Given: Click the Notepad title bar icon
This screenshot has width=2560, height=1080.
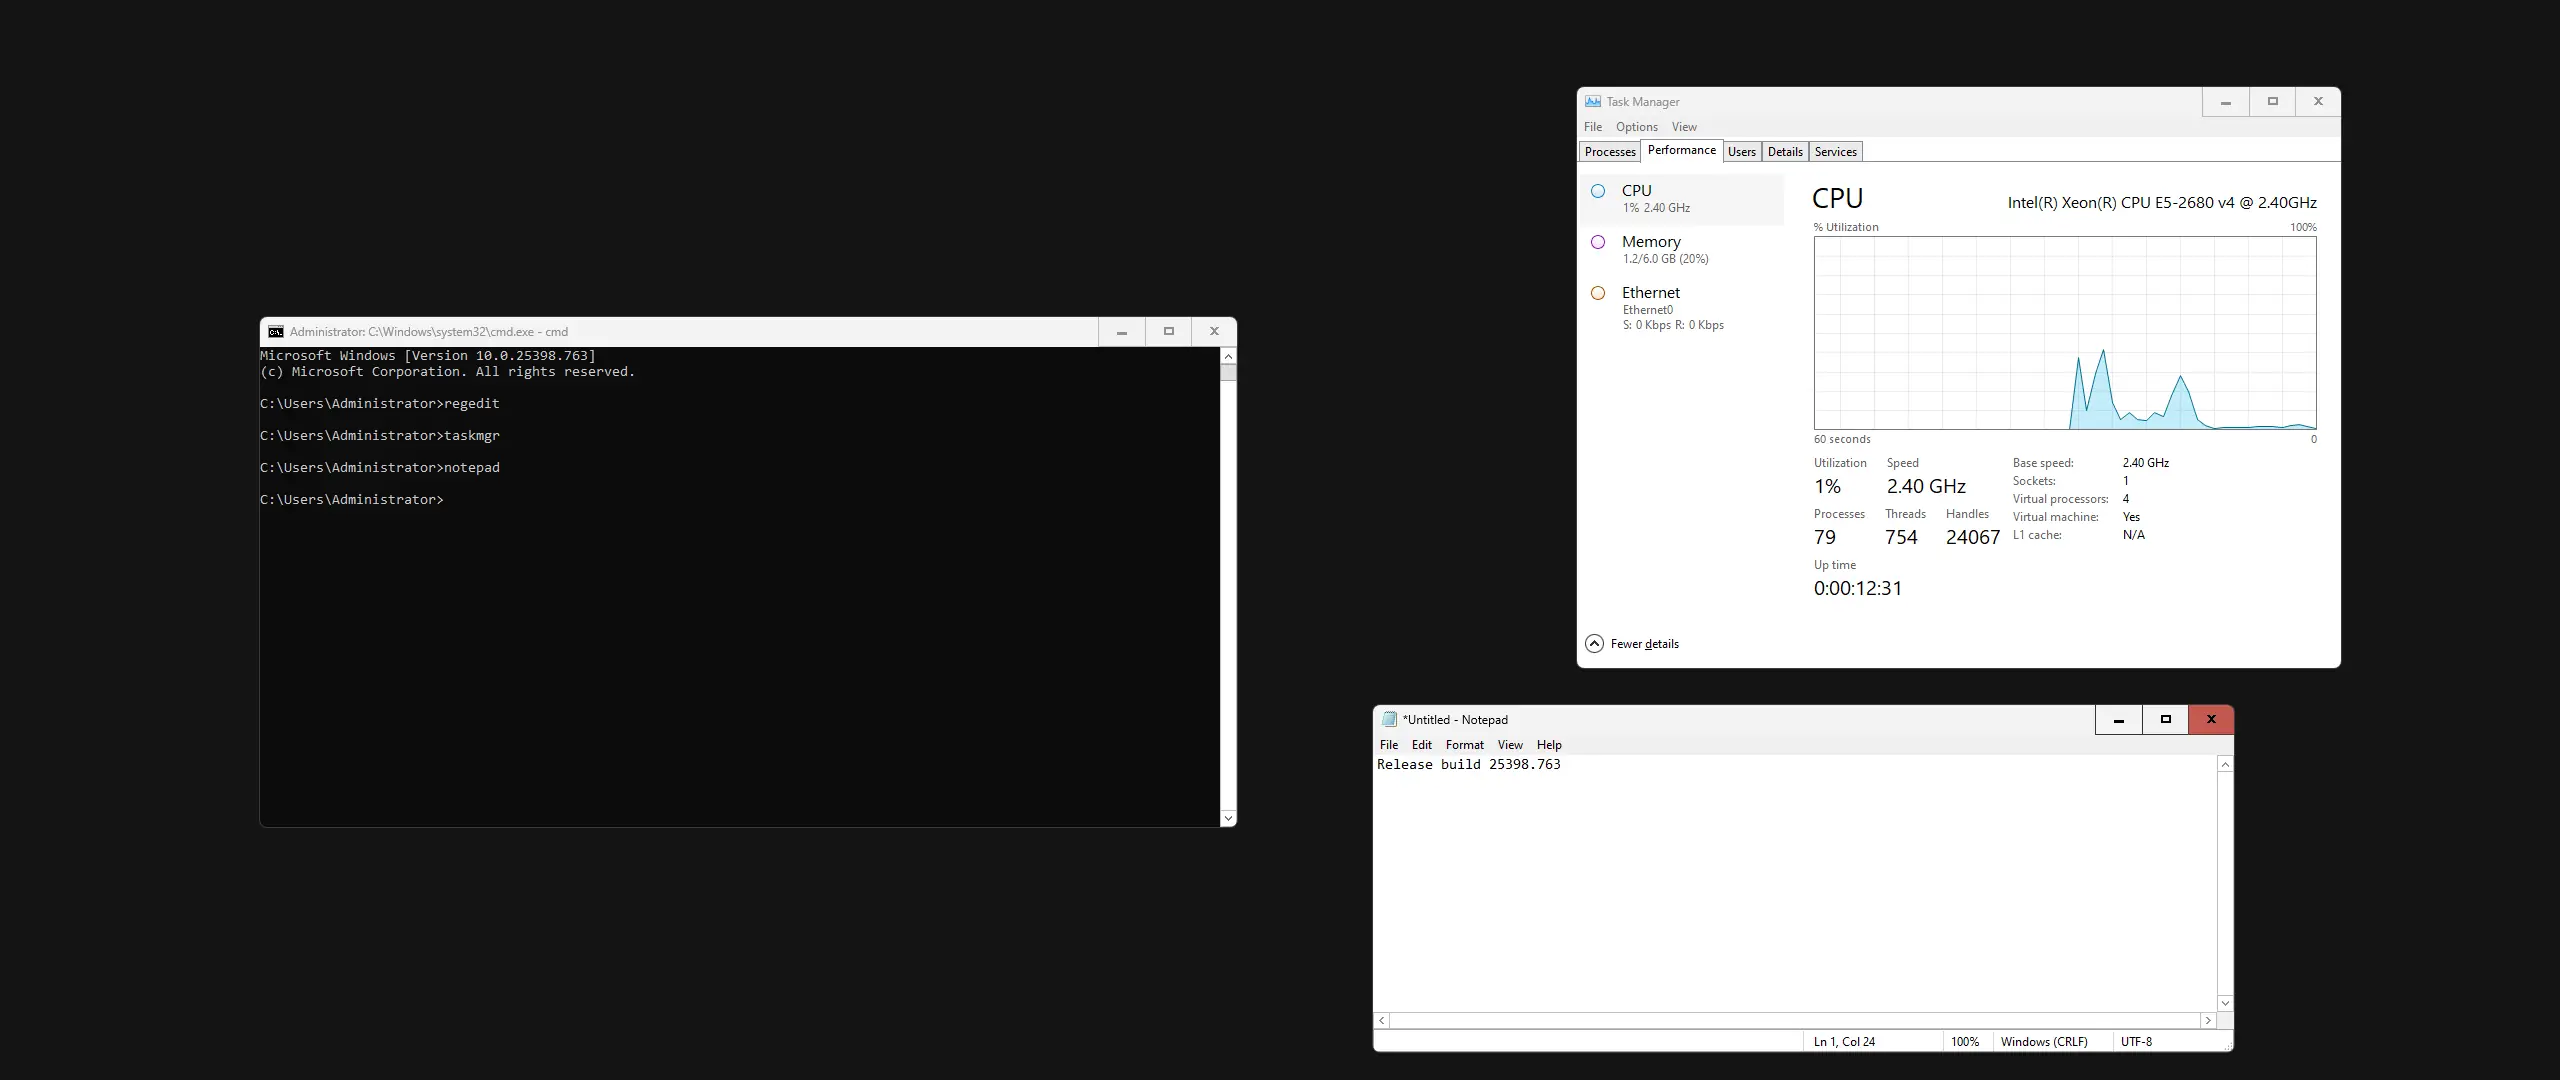Looking at the screenshot, I should (1389, 720).
